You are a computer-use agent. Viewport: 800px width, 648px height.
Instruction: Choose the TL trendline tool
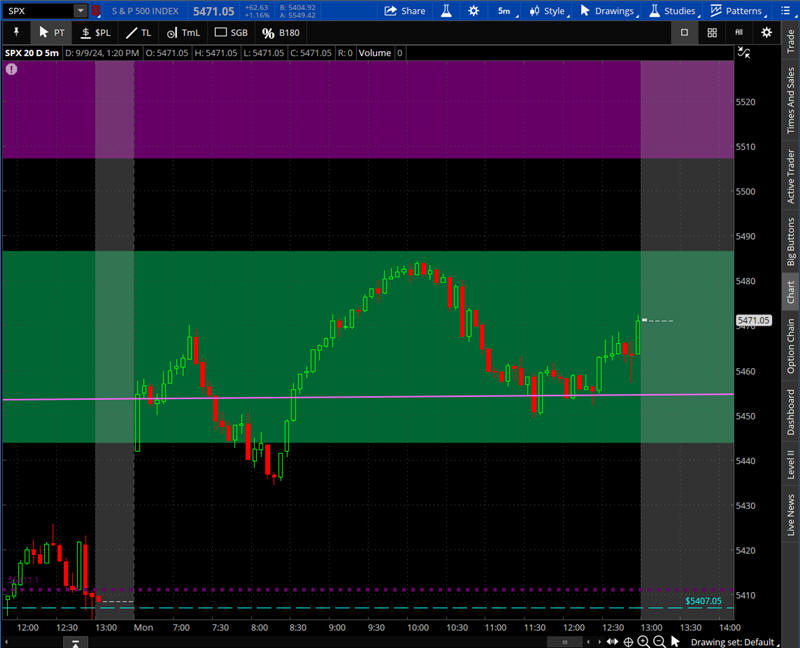[139, 32]
